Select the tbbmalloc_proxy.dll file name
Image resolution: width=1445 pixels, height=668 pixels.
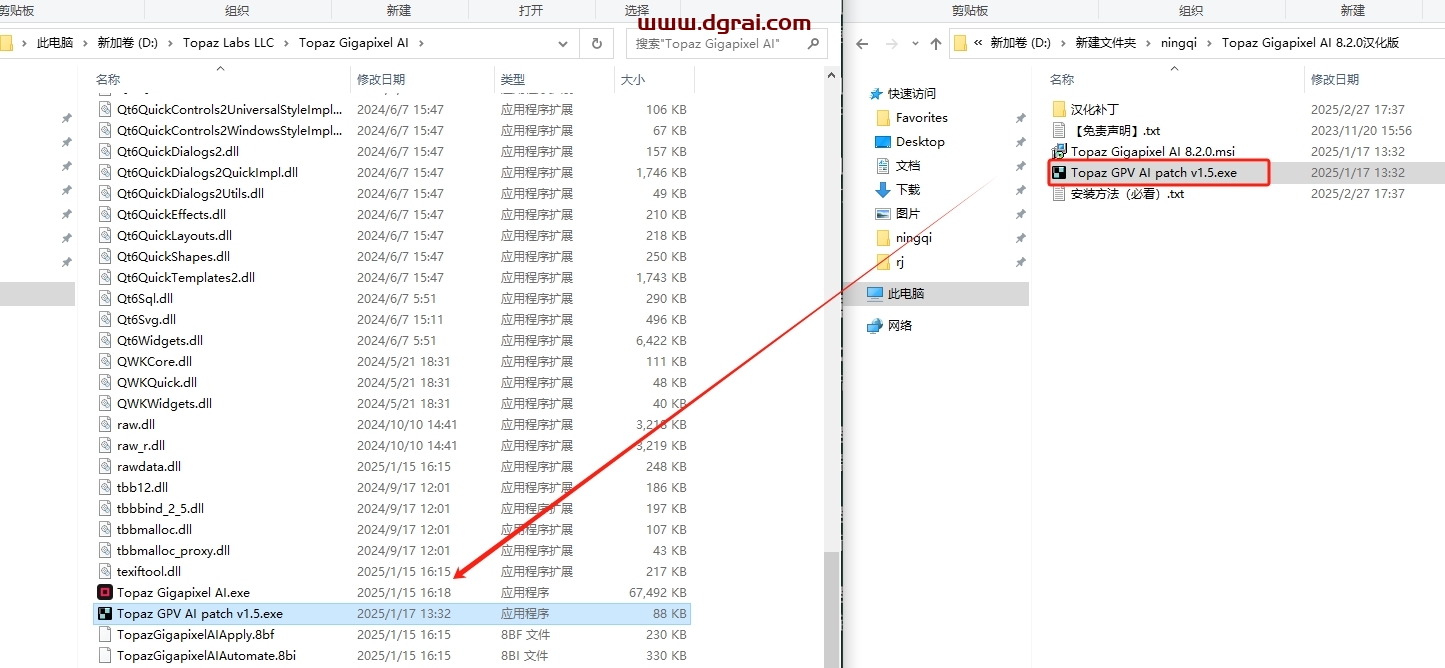pos(173,551)
